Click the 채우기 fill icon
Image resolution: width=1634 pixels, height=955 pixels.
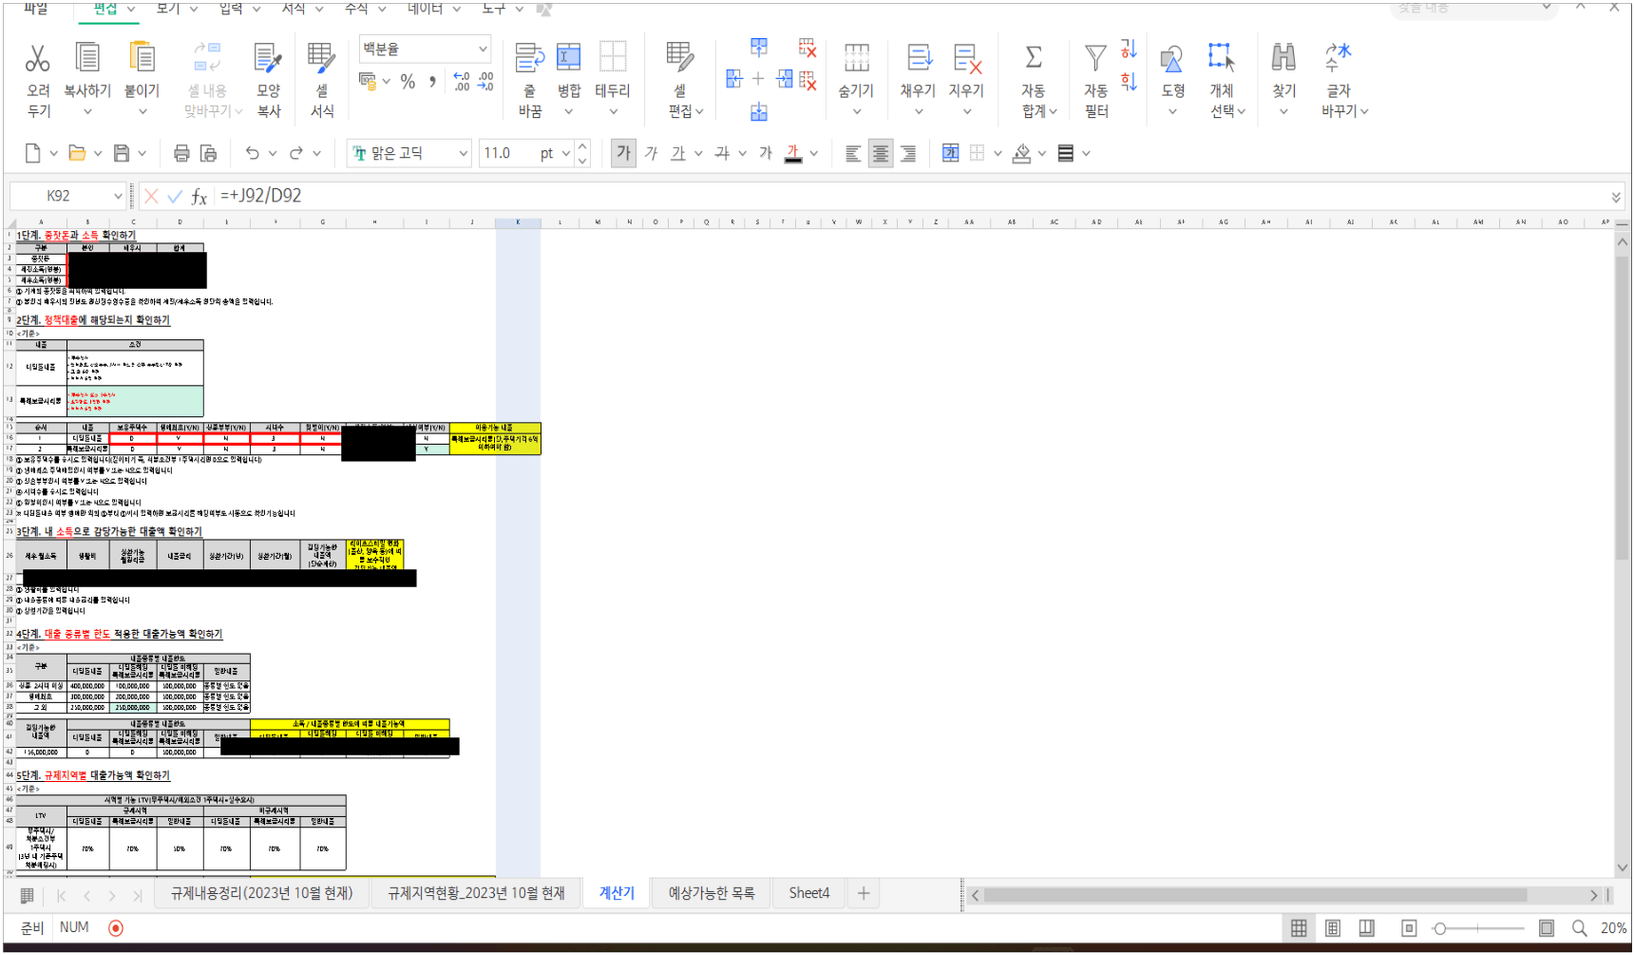pos(918,58)
